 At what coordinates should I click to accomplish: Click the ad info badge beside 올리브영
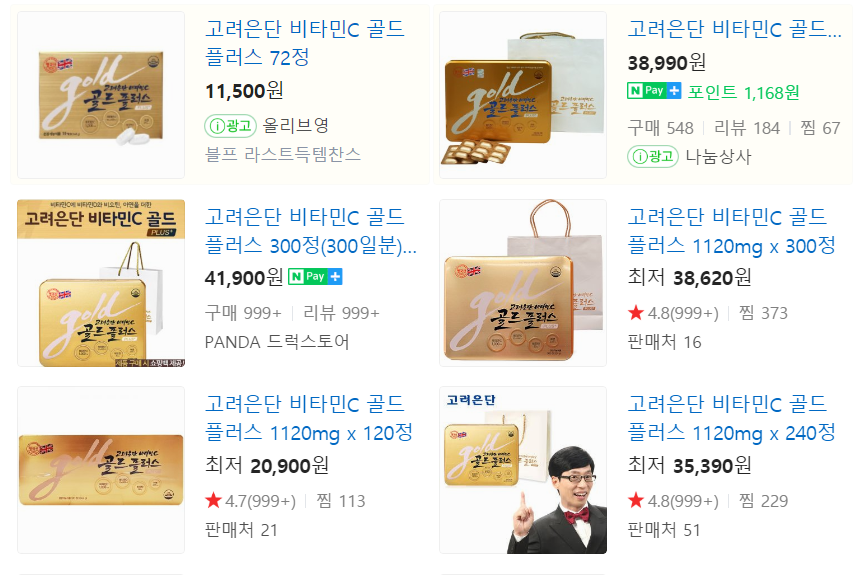point(230,126)
